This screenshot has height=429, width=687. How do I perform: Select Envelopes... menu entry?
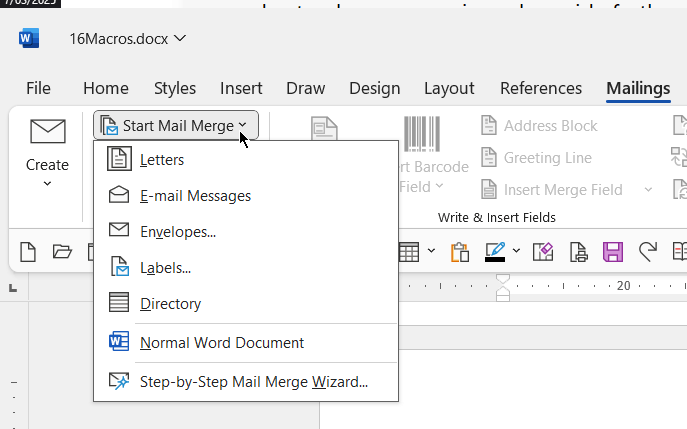(246, 232)
